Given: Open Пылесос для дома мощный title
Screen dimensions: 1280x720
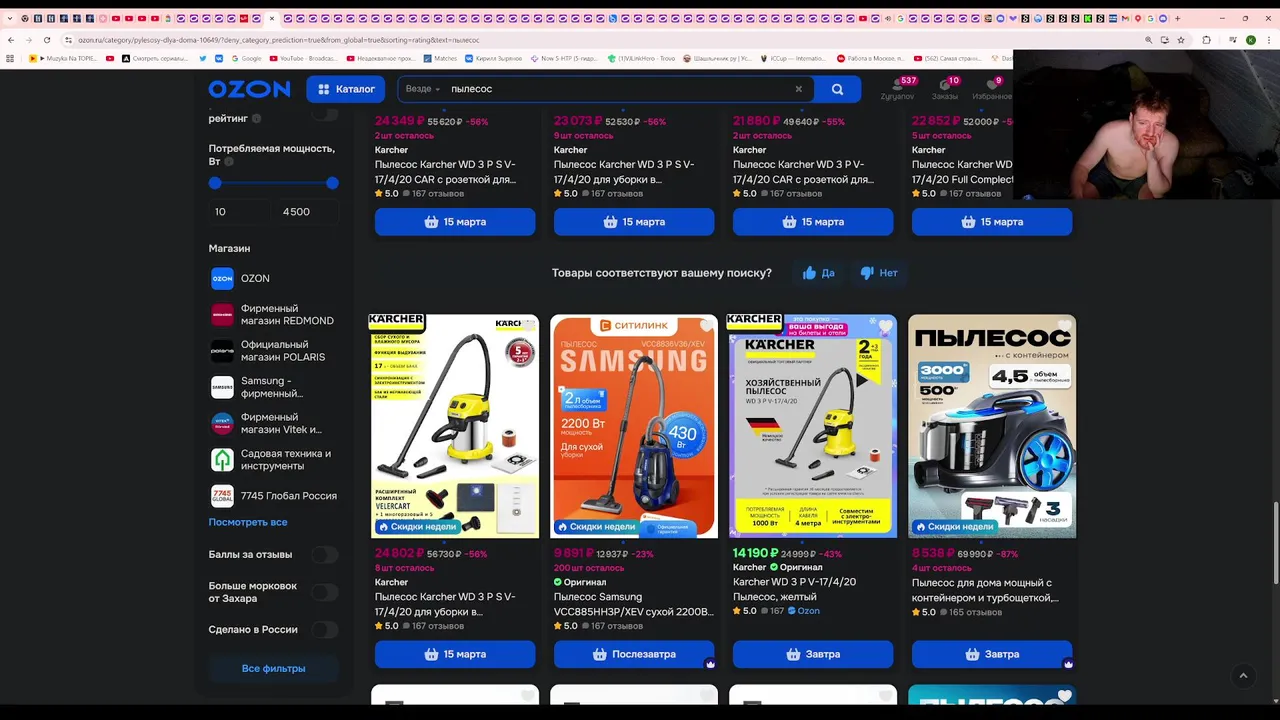Looking at the screenshot, I should (985, 590).
